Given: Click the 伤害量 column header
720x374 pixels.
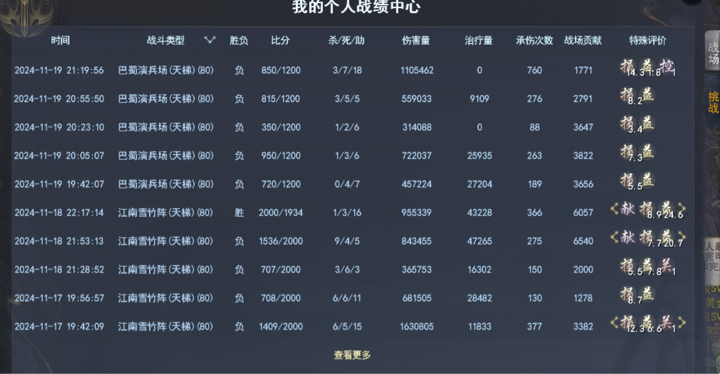Looking at the screenshot, I should pyautogui.click(x=416, y=40).
